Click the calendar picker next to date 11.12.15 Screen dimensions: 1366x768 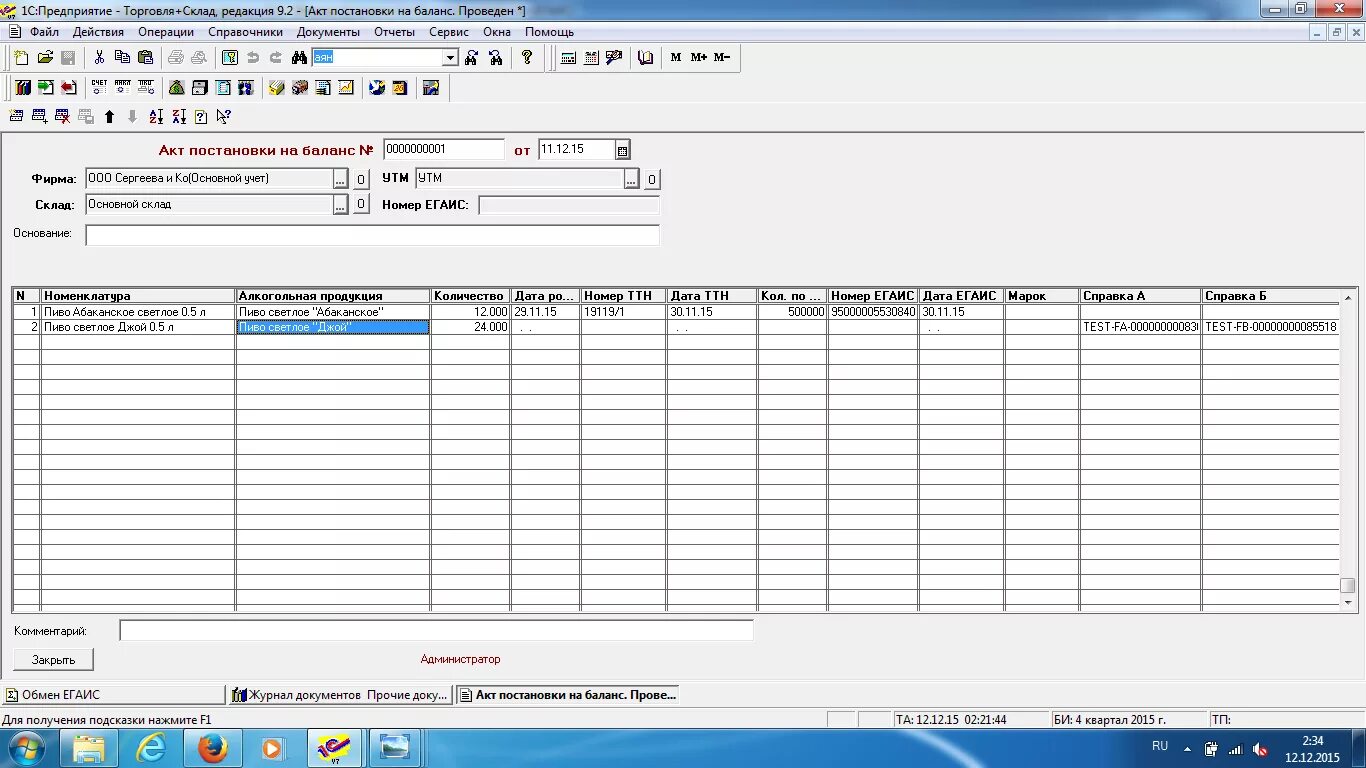coord(622,151)
